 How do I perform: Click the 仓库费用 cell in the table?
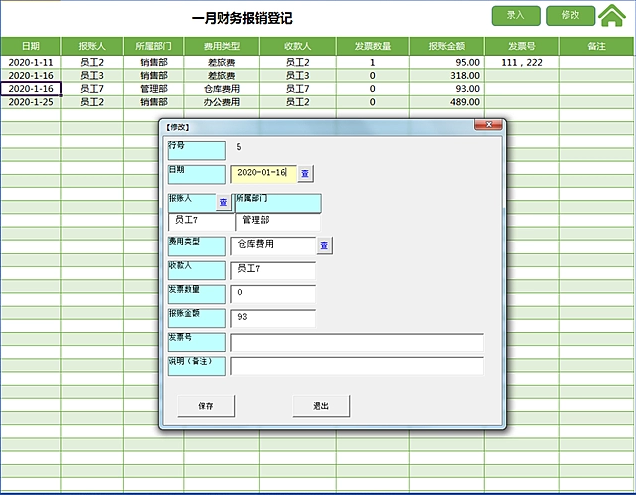(x=222, y=88)
